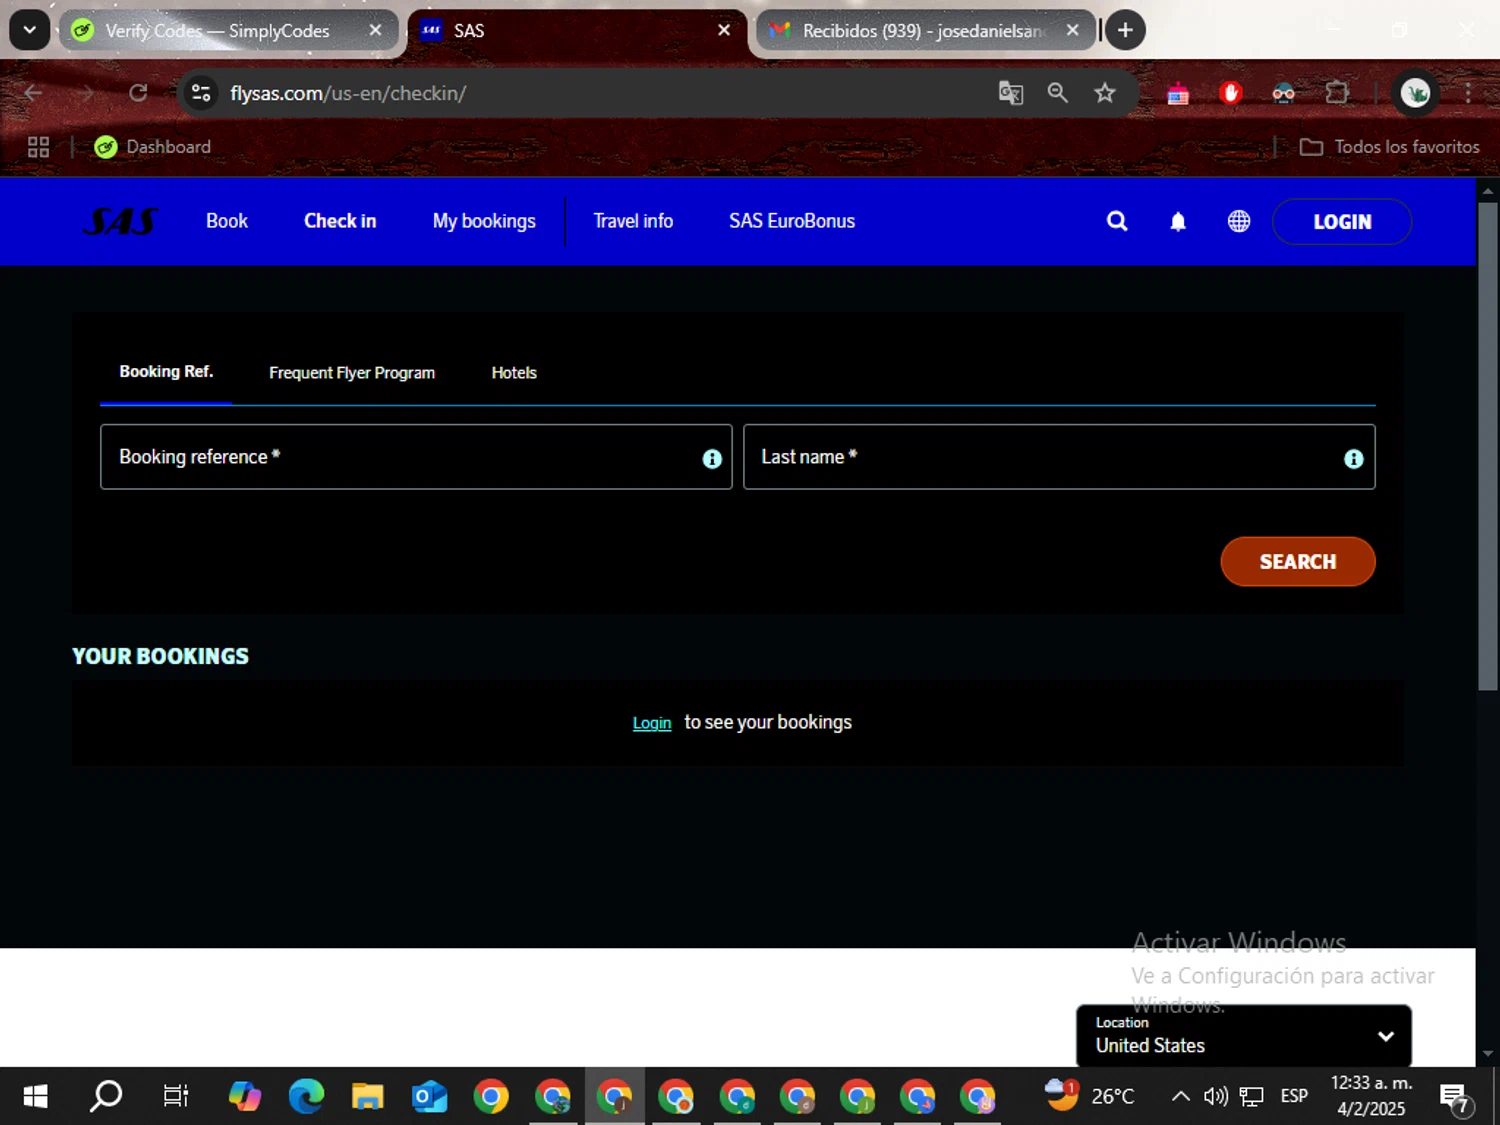Go to My bookings

pos(484,221)
